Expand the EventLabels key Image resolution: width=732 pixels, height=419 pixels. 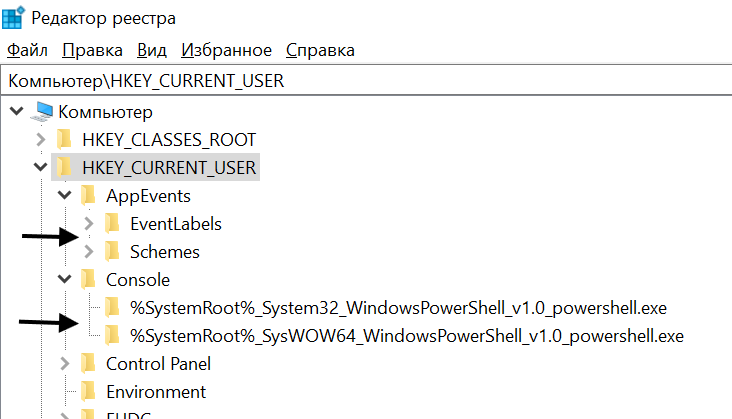pyautogui.click(x=89, y=224)
